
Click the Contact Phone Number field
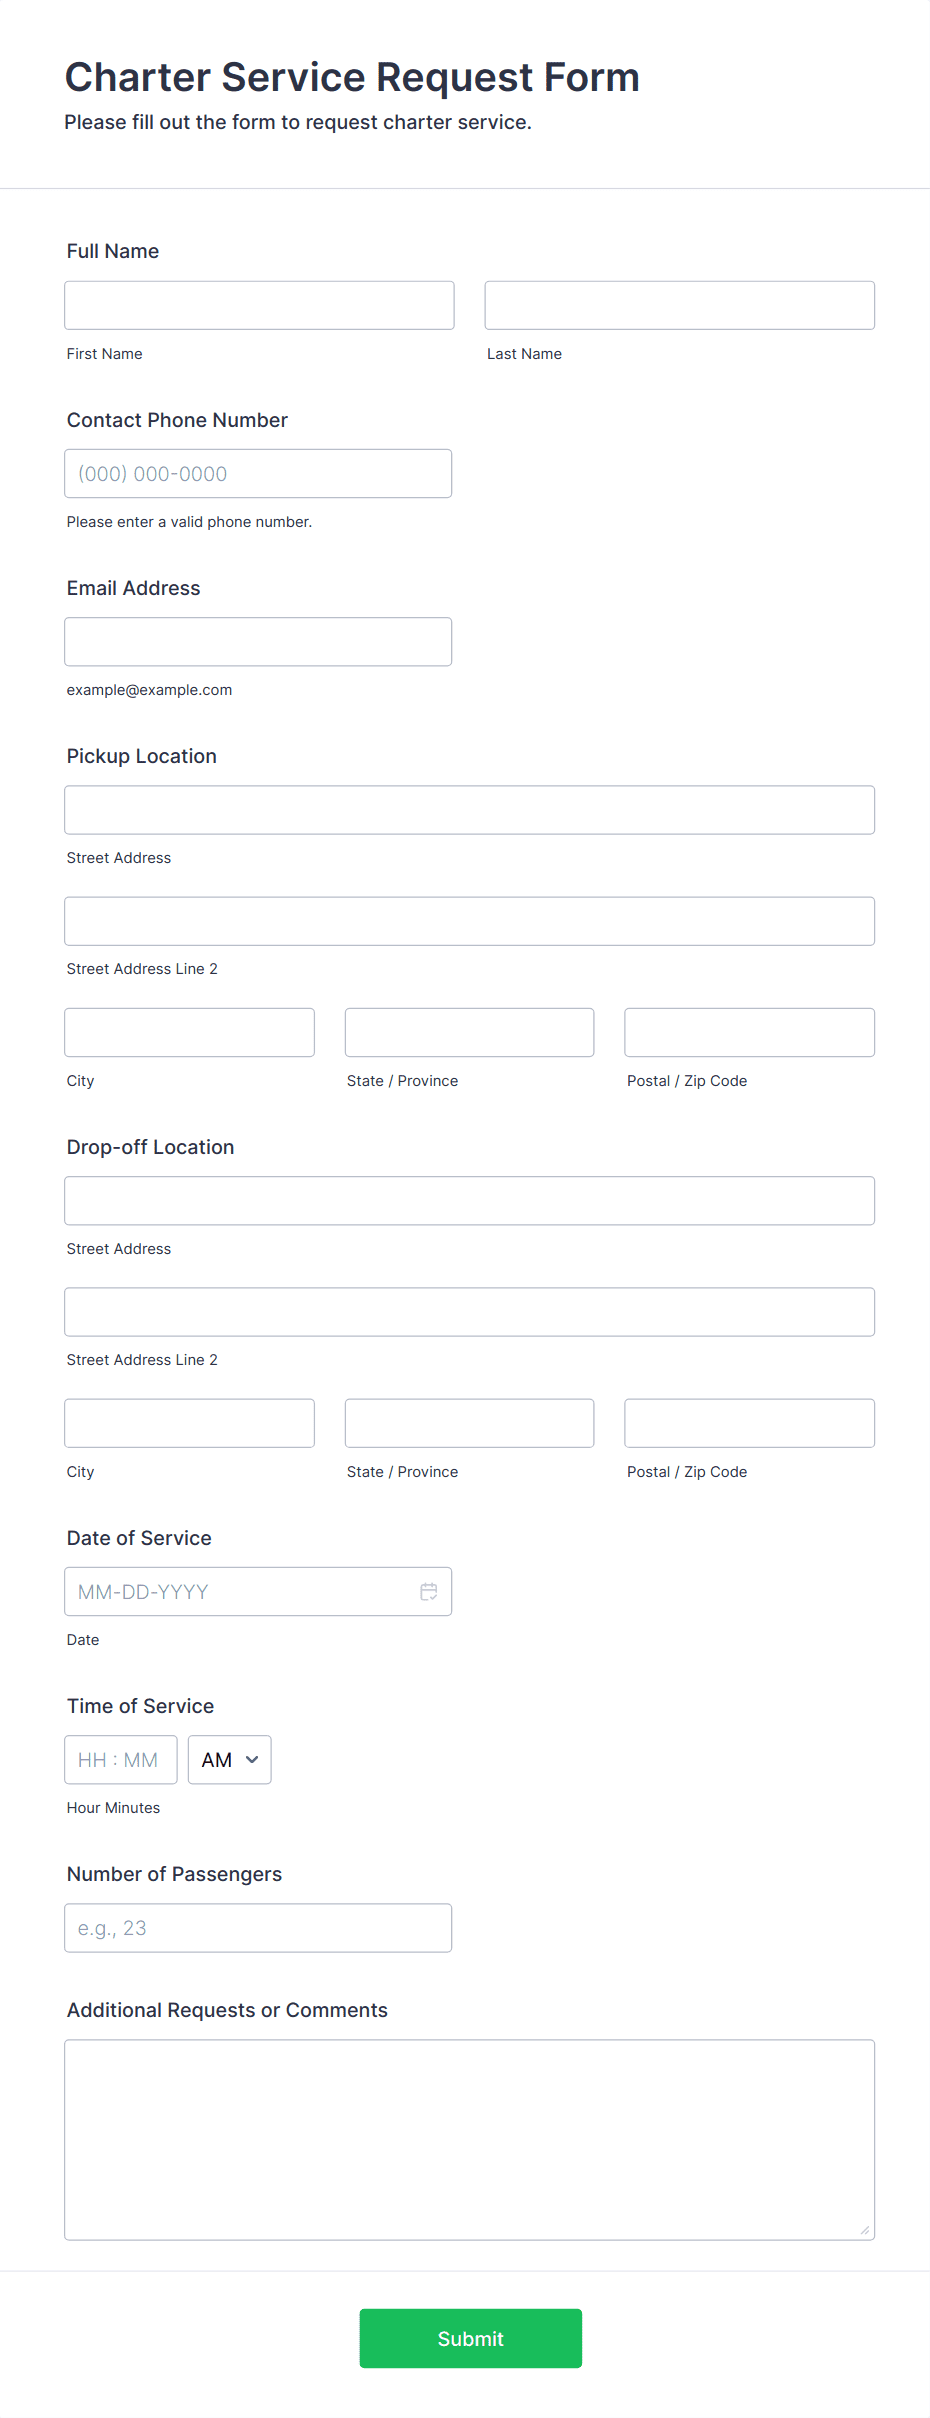click(258, 473)
